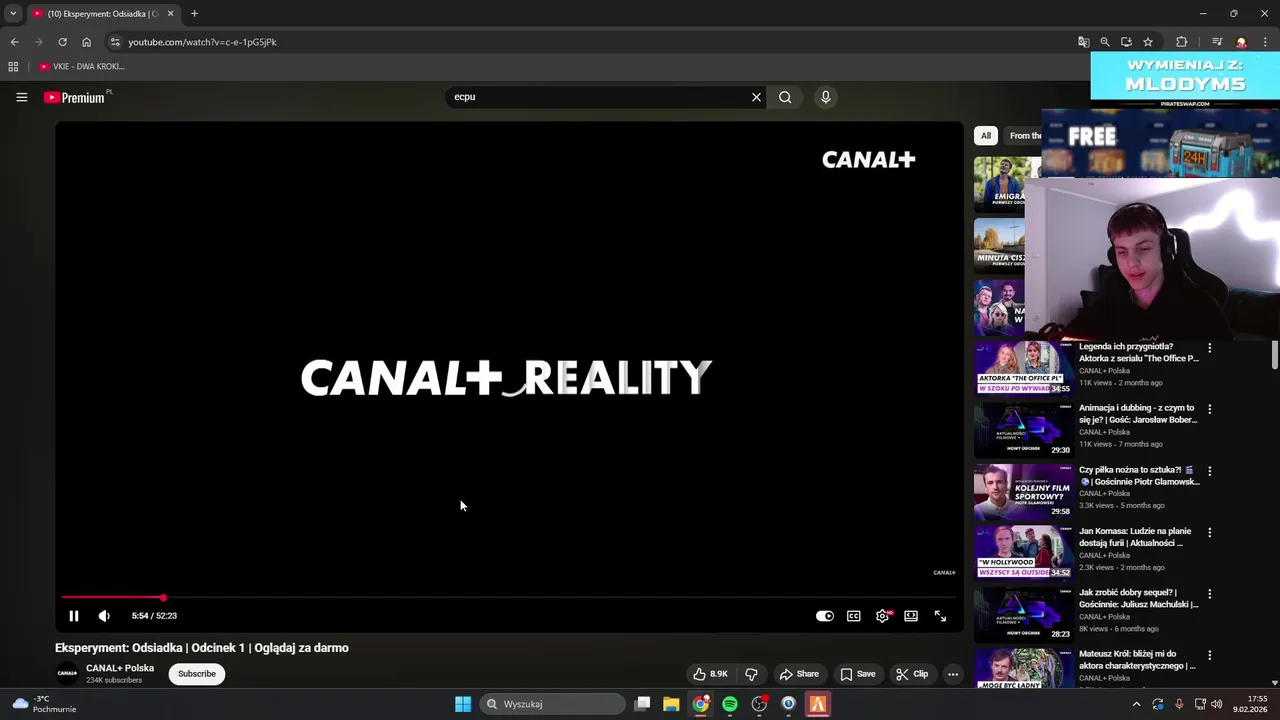Select the 'Eksperyment: Odsiadka' browser tab

point(102,14)
